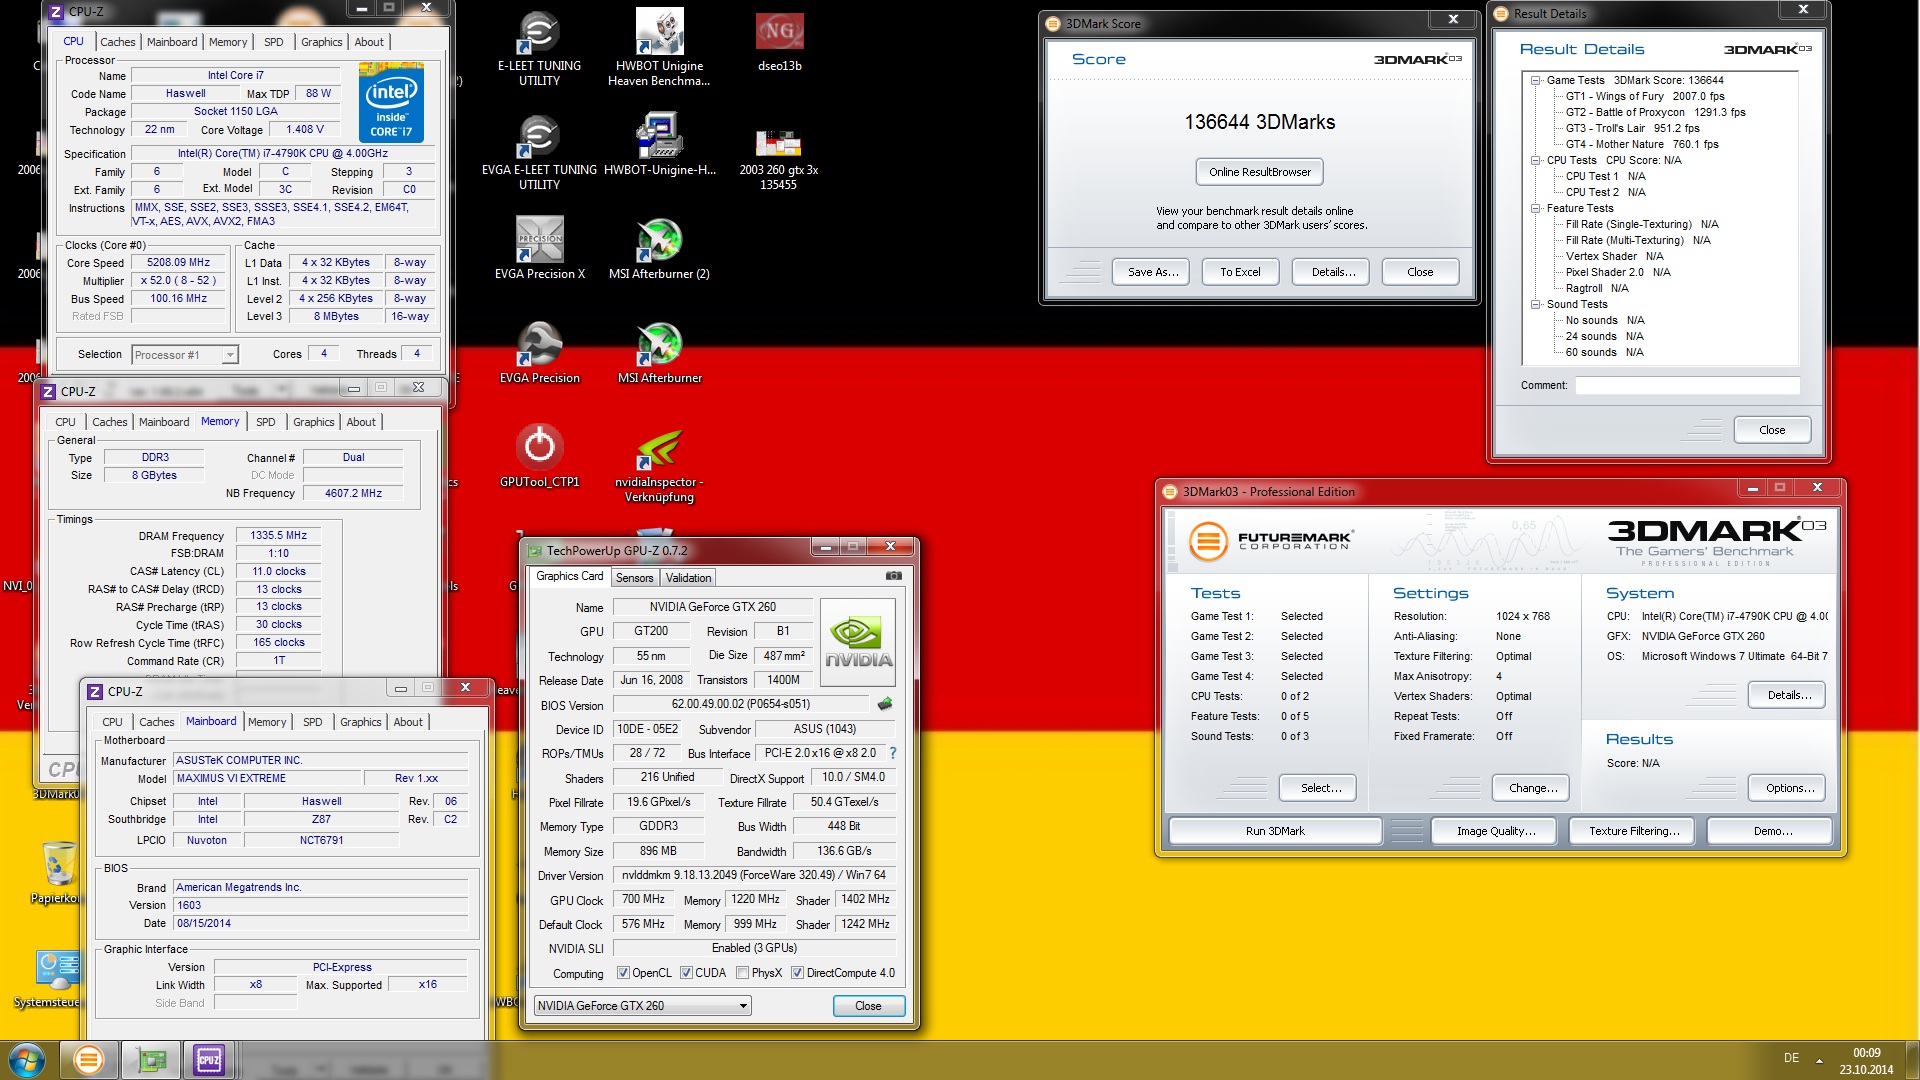Screen dimensions: 1920x1080
Task: Close GPU-Z via Close button
Action: tap(868, 1006)
